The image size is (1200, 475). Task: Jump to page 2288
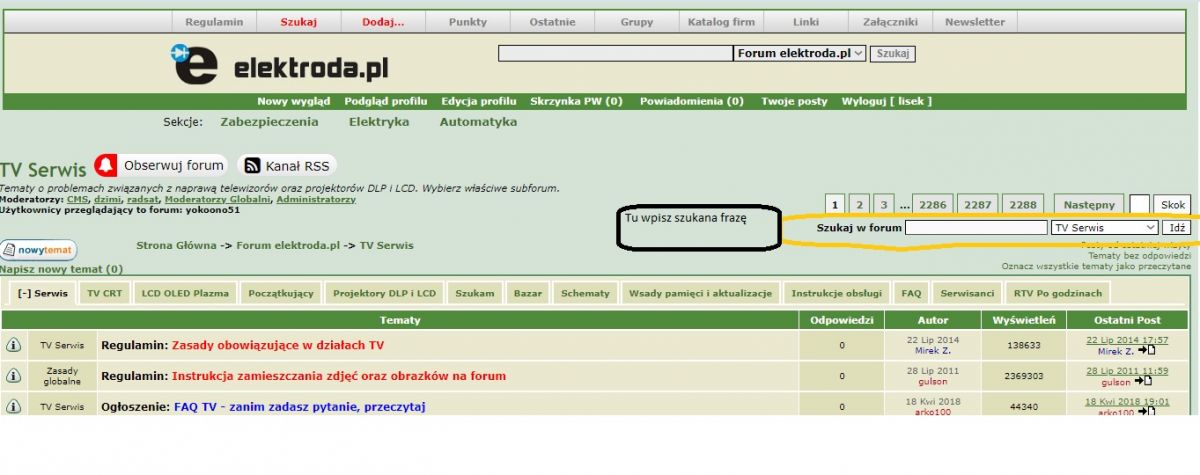(1022, 204)
